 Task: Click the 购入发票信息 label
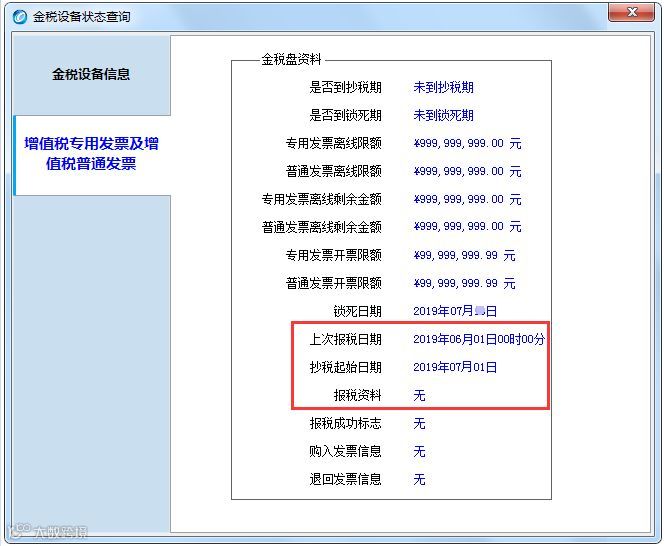coord(345,451)
